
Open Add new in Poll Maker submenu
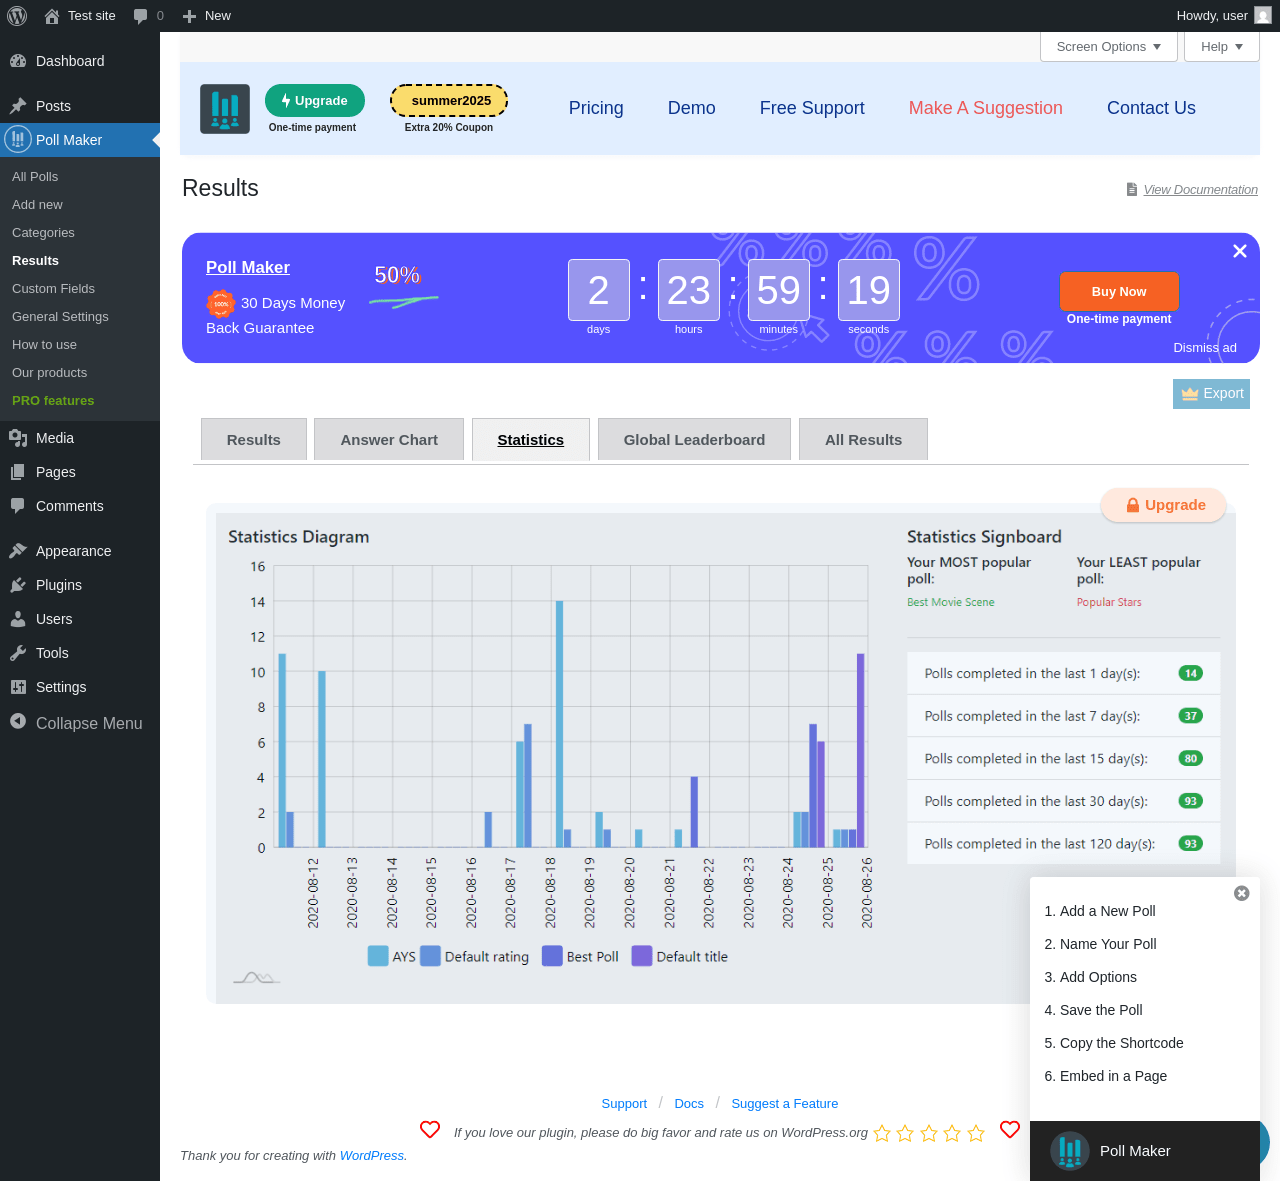pos(37,204)
